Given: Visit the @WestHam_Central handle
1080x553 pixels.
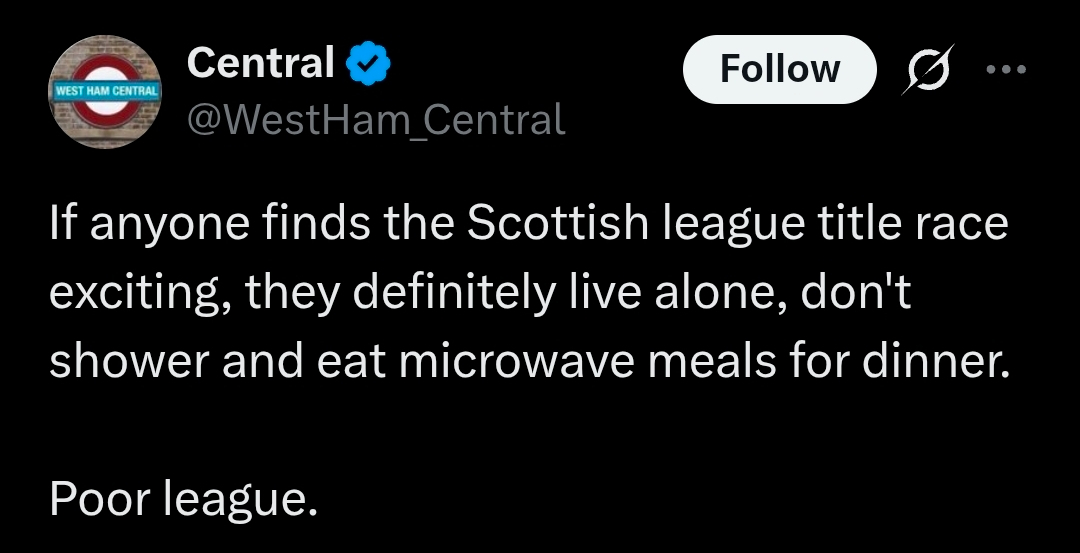Looking at the screenshot, I should point(376,120).
